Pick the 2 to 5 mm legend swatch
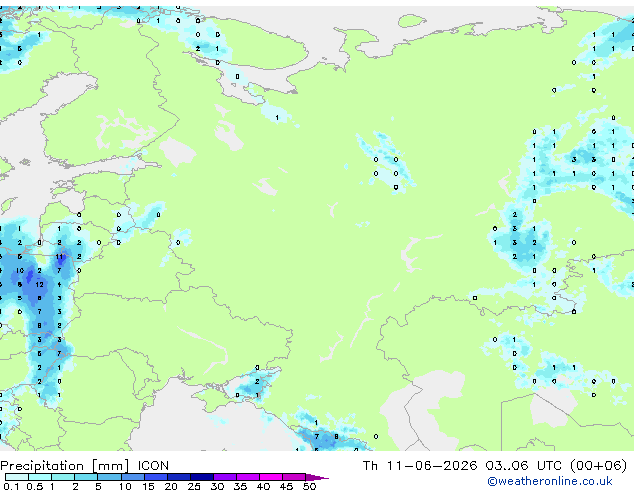The width and height of the screenshot is (634, 490). pyautogui.click(x=86, y=477)
